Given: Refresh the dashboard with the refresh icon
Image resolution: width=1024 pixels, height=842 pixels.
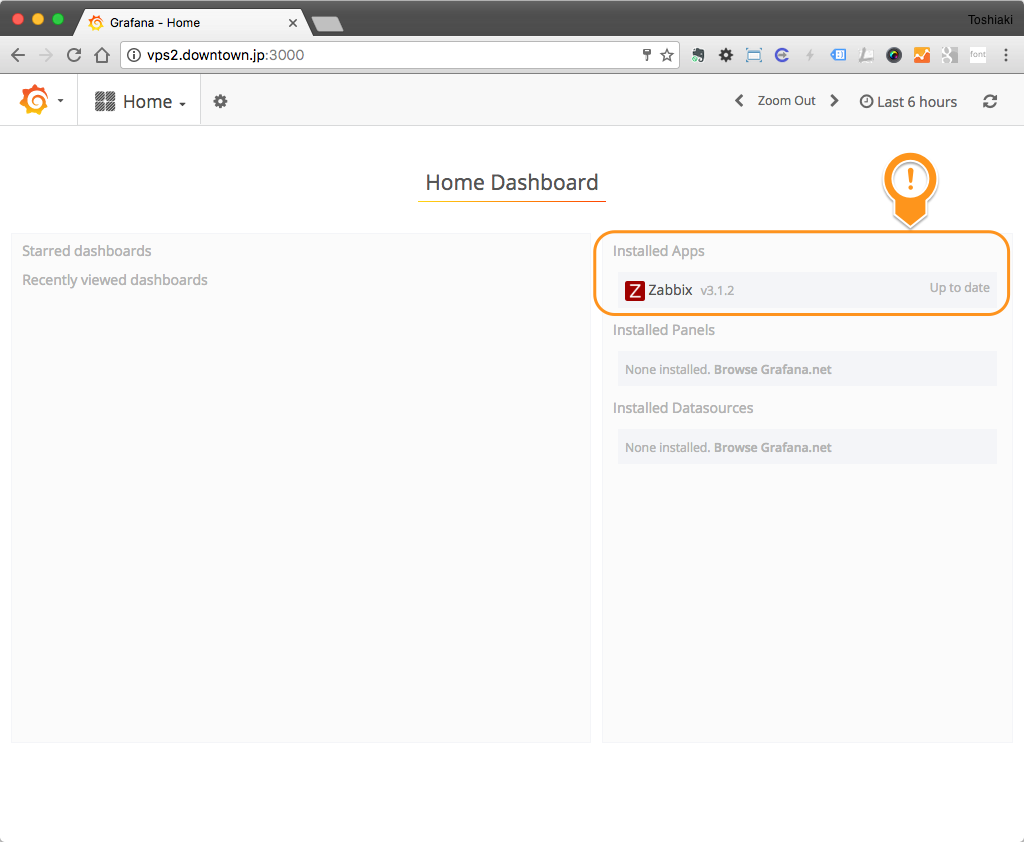Looking at the screenshot, I should coord(990,101).
